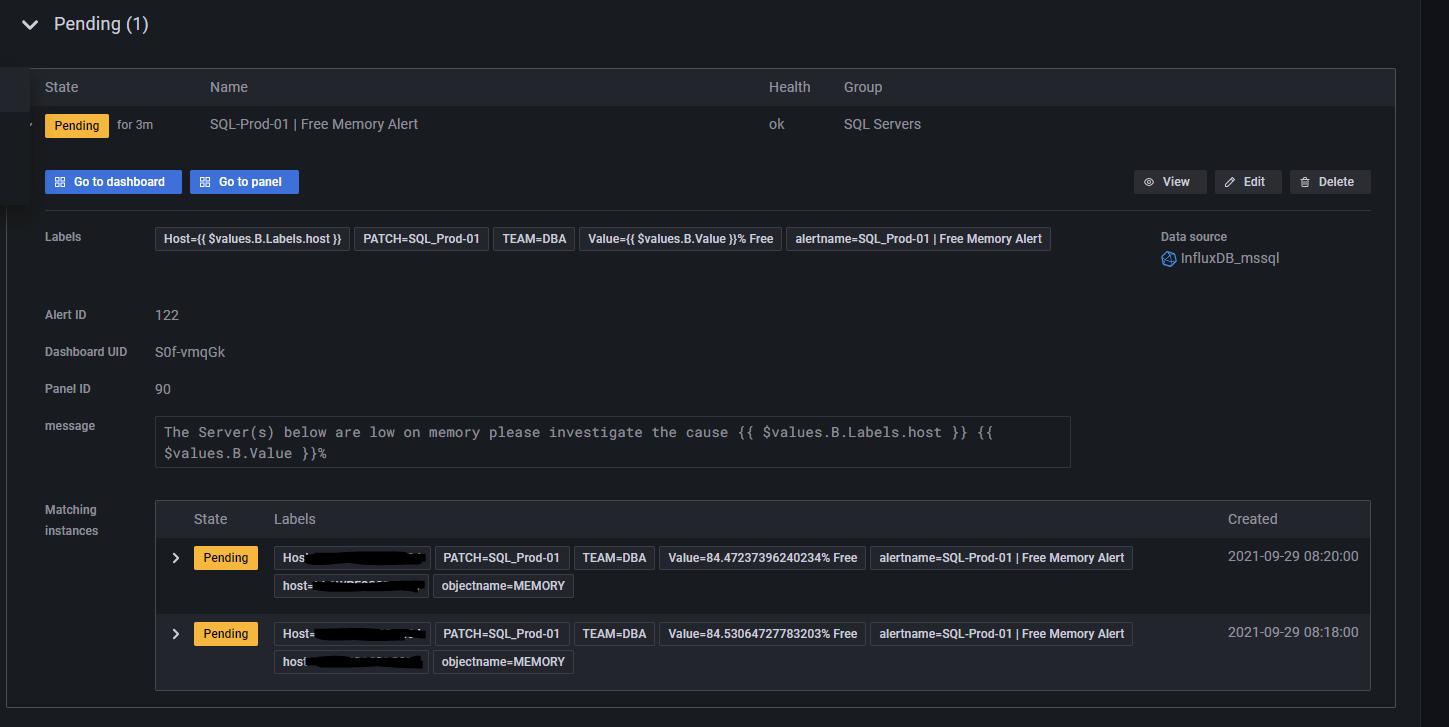Expand the second pending instance created 08:18:00

(x=176, y=634)
